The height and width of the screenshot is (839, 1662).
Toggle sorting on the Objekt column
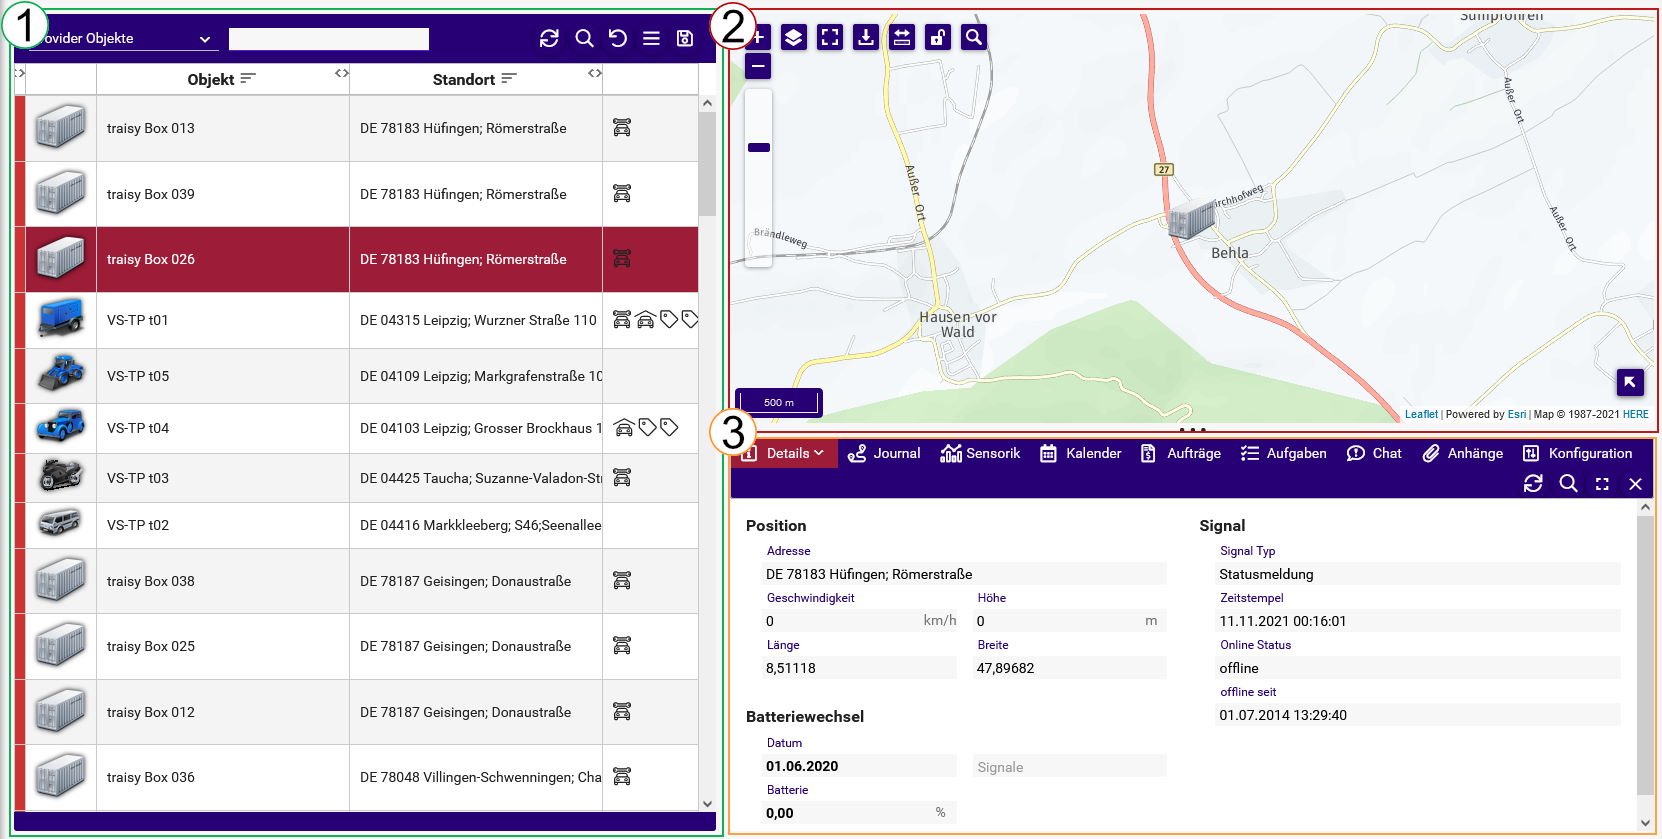pos(248,79)
